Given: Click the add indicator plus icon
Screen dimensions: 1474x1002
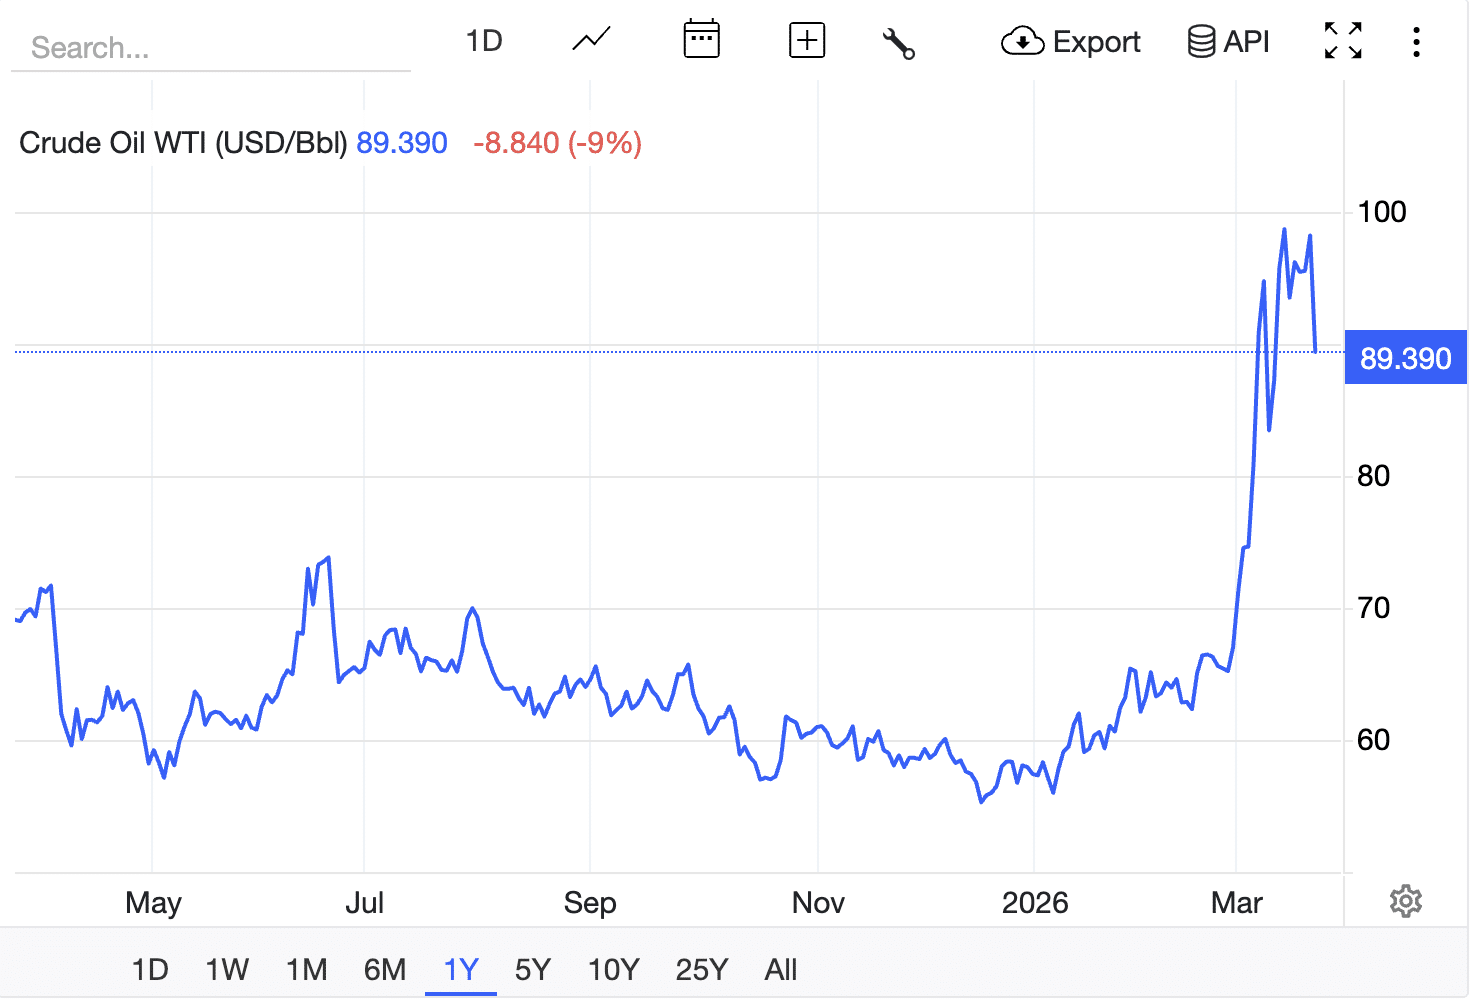Looking at the screenshot, I should click(x=806, y=40).
